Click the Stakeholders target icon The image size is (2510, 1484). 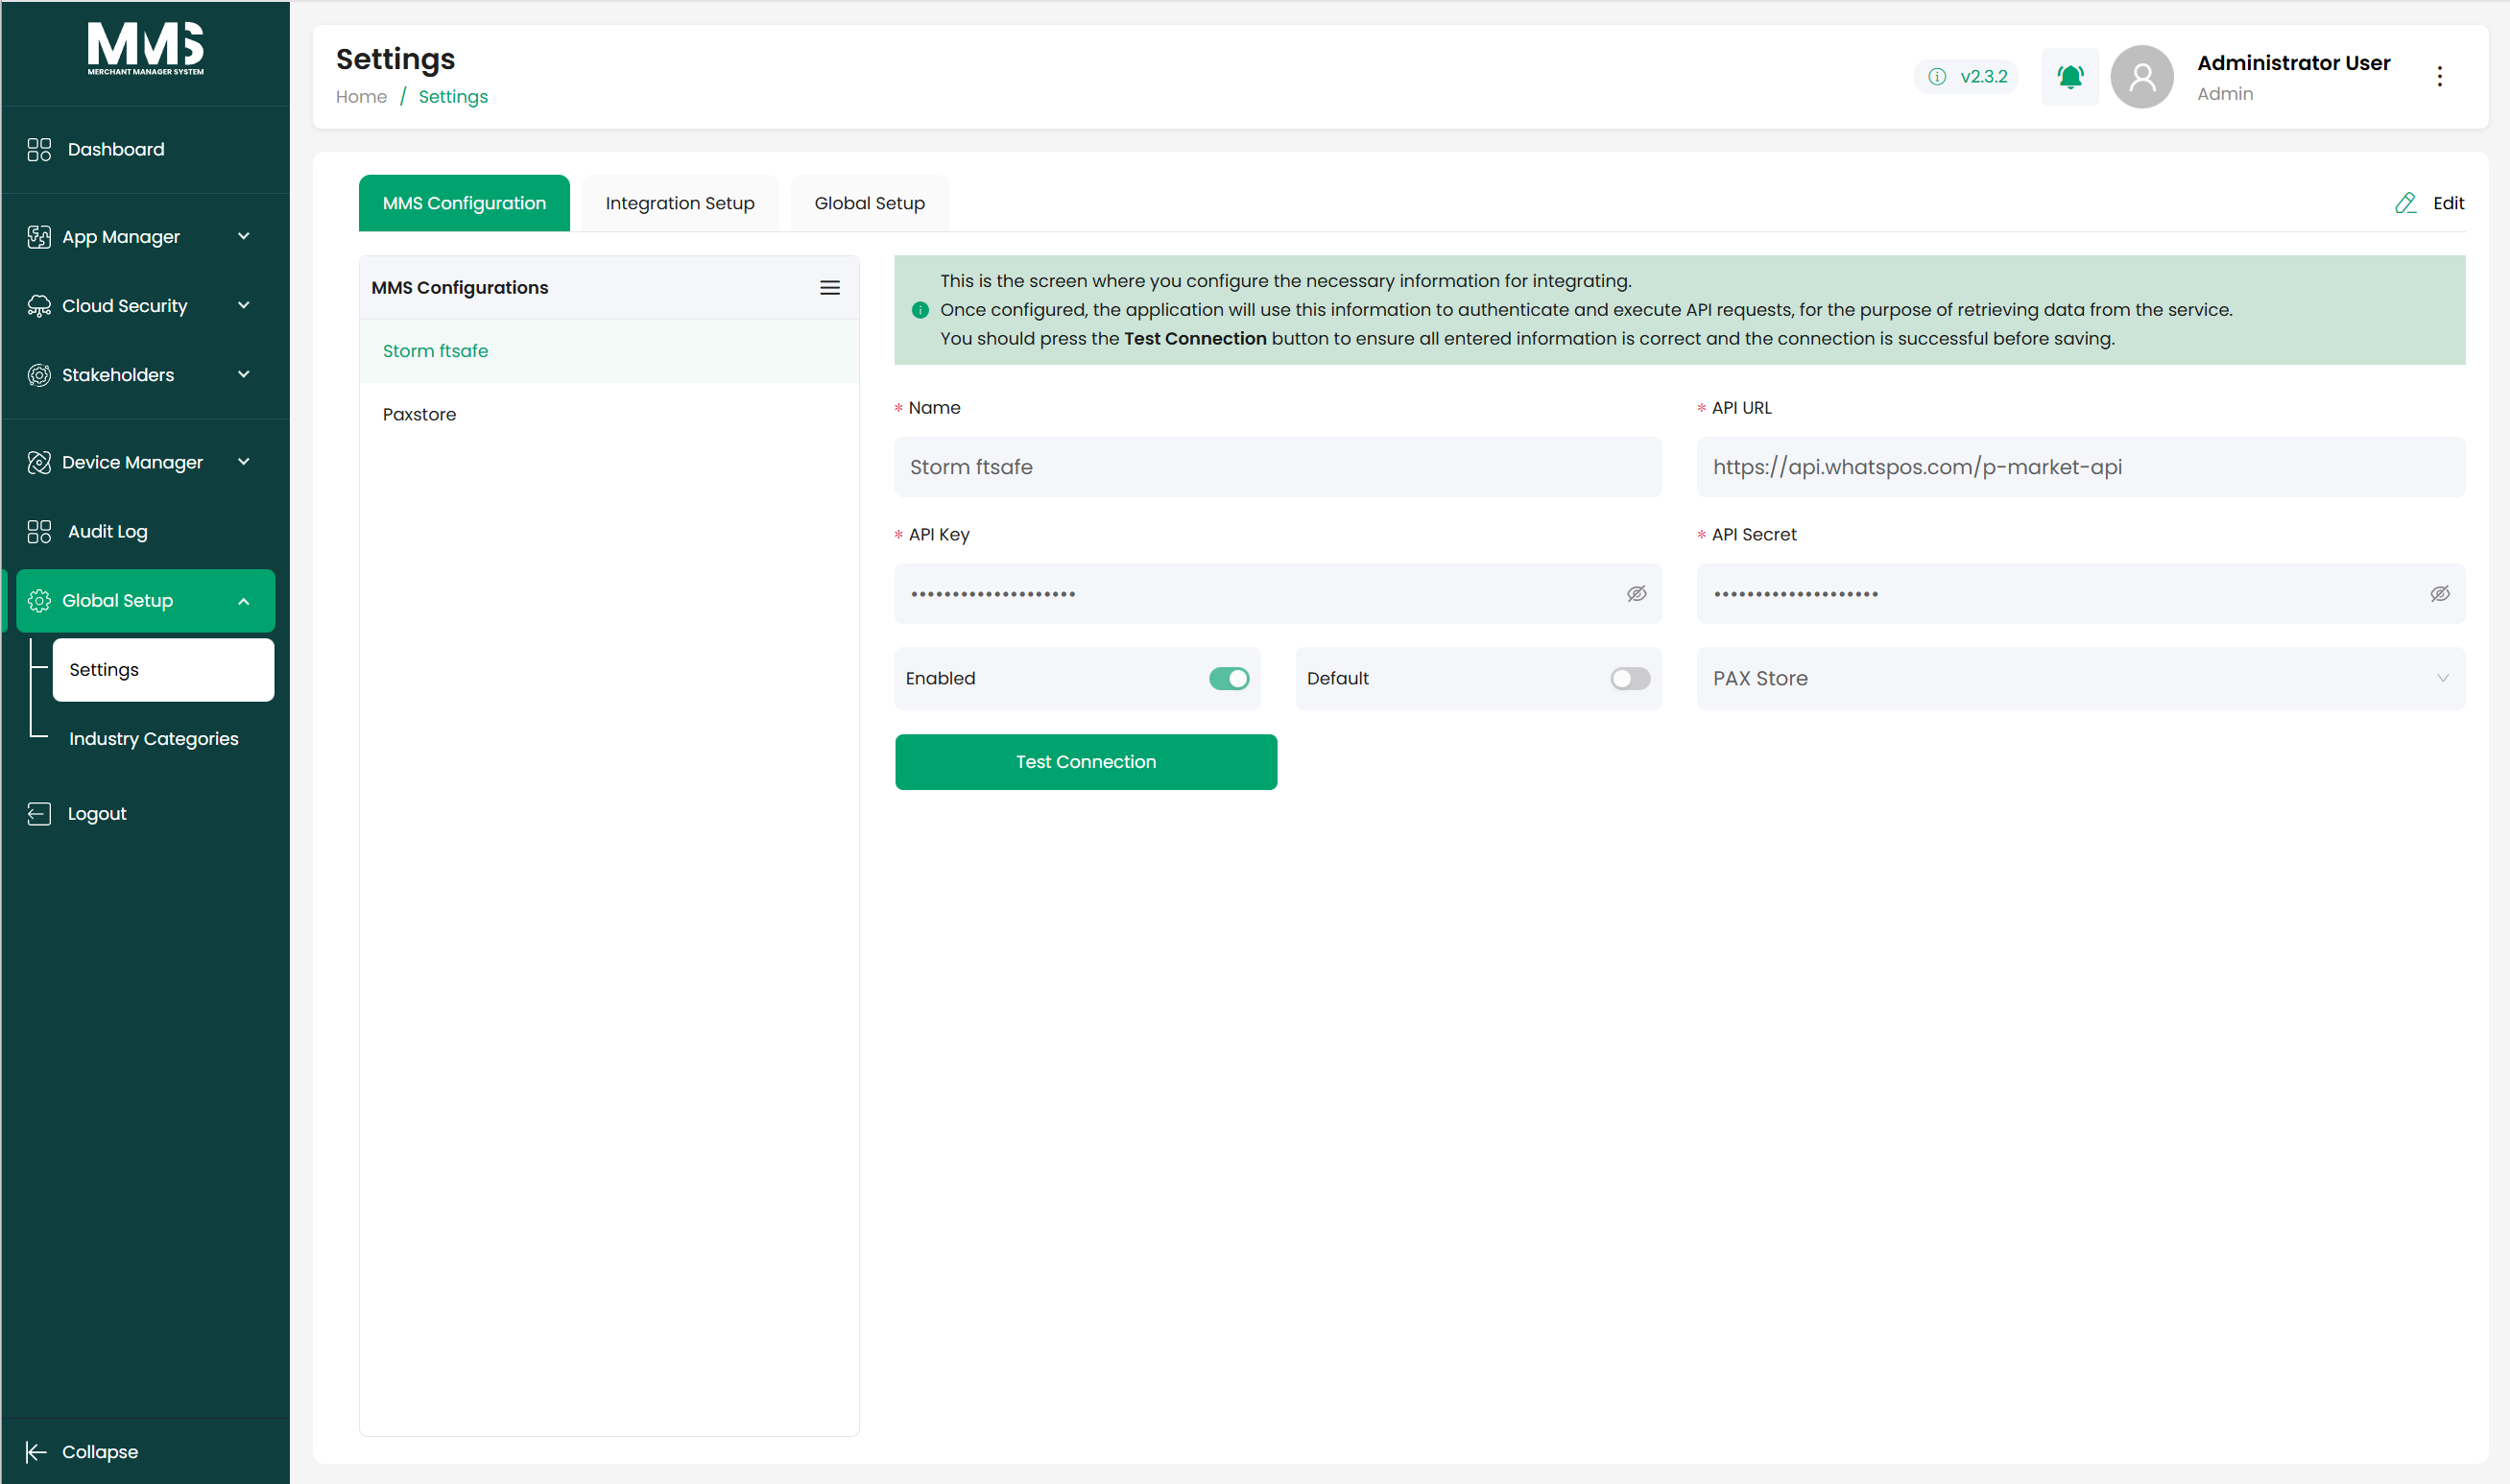(x=39, y=375)
